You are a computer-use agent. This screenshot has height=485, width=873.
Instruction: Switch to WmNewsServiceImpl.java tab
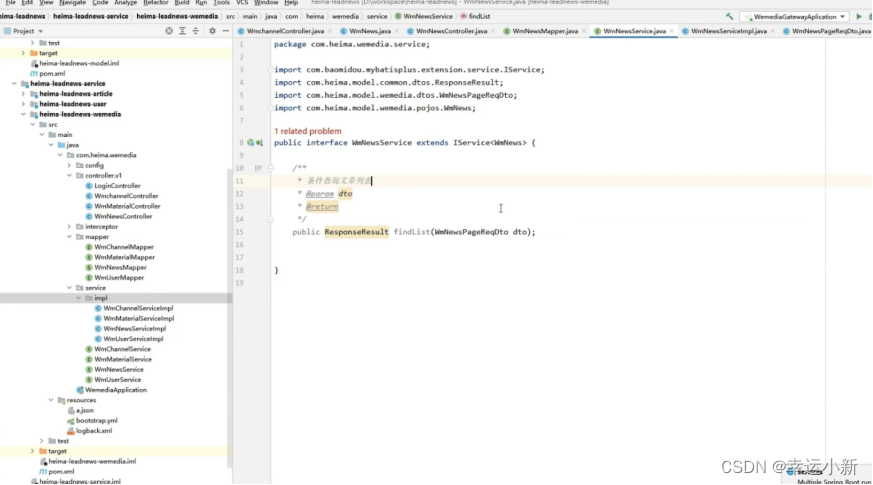point(729,31)
